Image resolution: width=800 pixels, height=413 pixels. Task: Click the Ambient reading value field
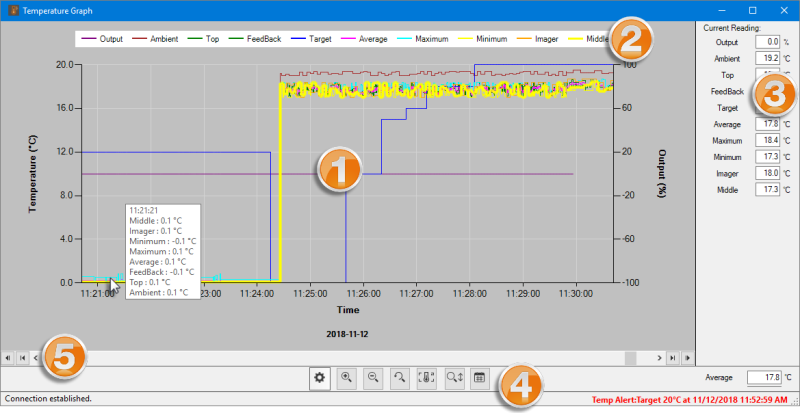(766, 59)
